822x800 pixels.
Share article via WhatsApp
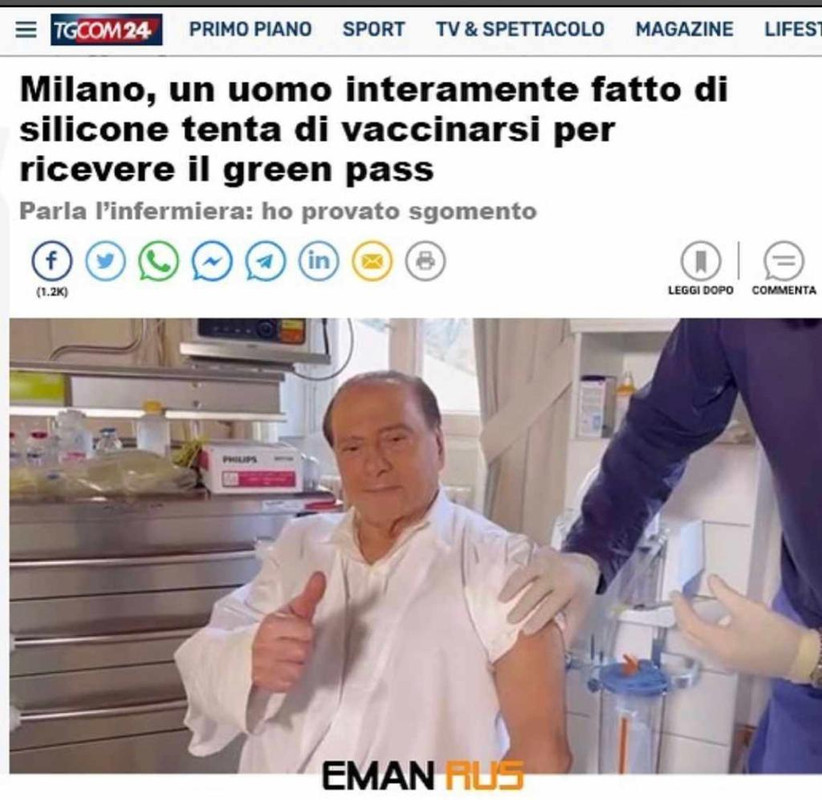(x=159, y=261)
